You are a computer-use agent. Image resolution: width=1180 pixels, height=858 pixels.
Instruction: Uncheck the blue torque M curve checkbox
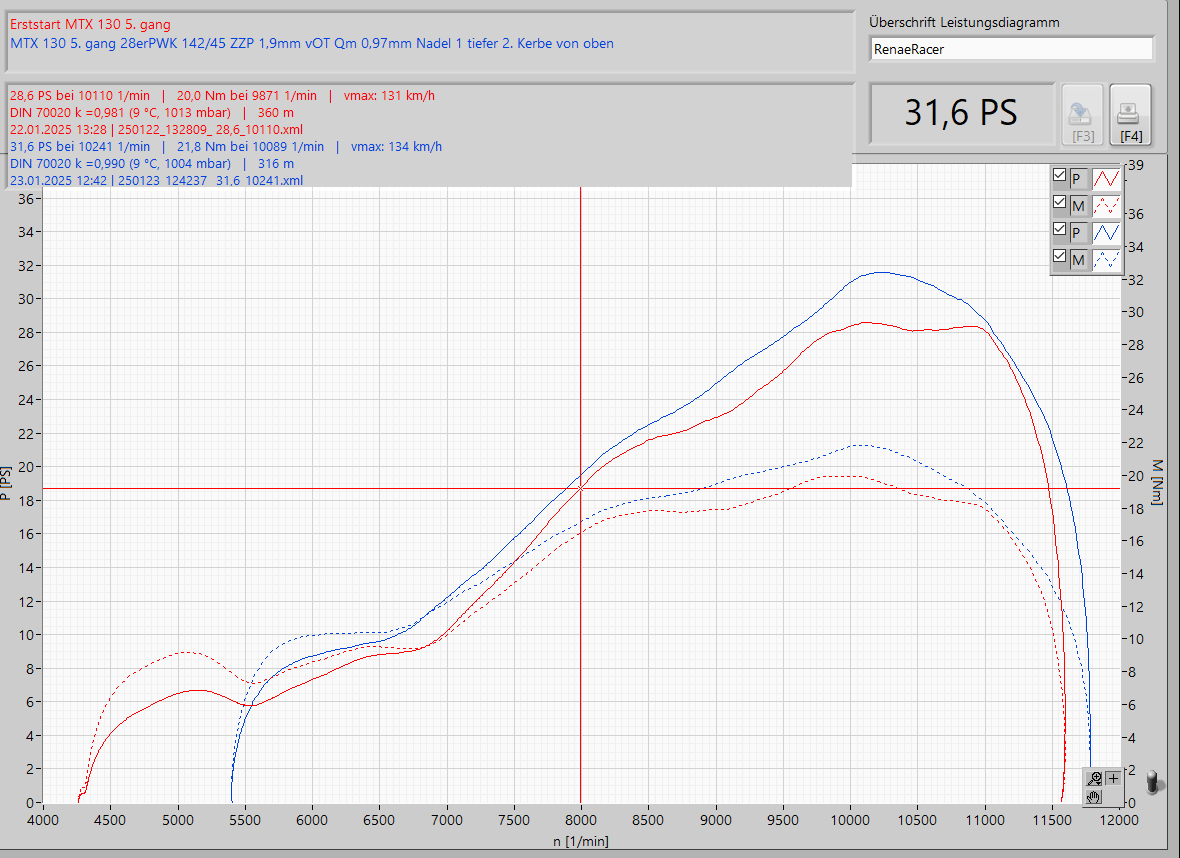pyautogui.click(x=1060, y=257)
